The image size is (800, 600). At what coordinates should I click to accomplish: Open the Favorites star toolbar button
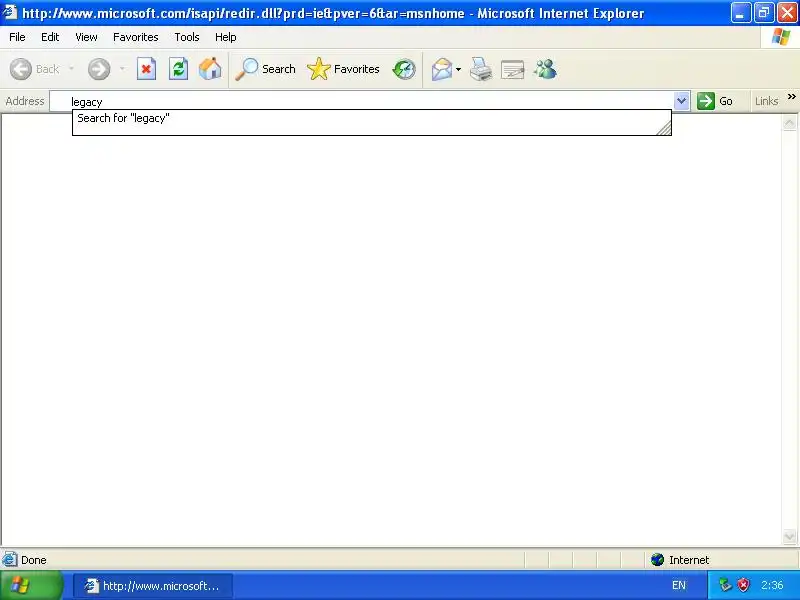(x=343, y=69)
